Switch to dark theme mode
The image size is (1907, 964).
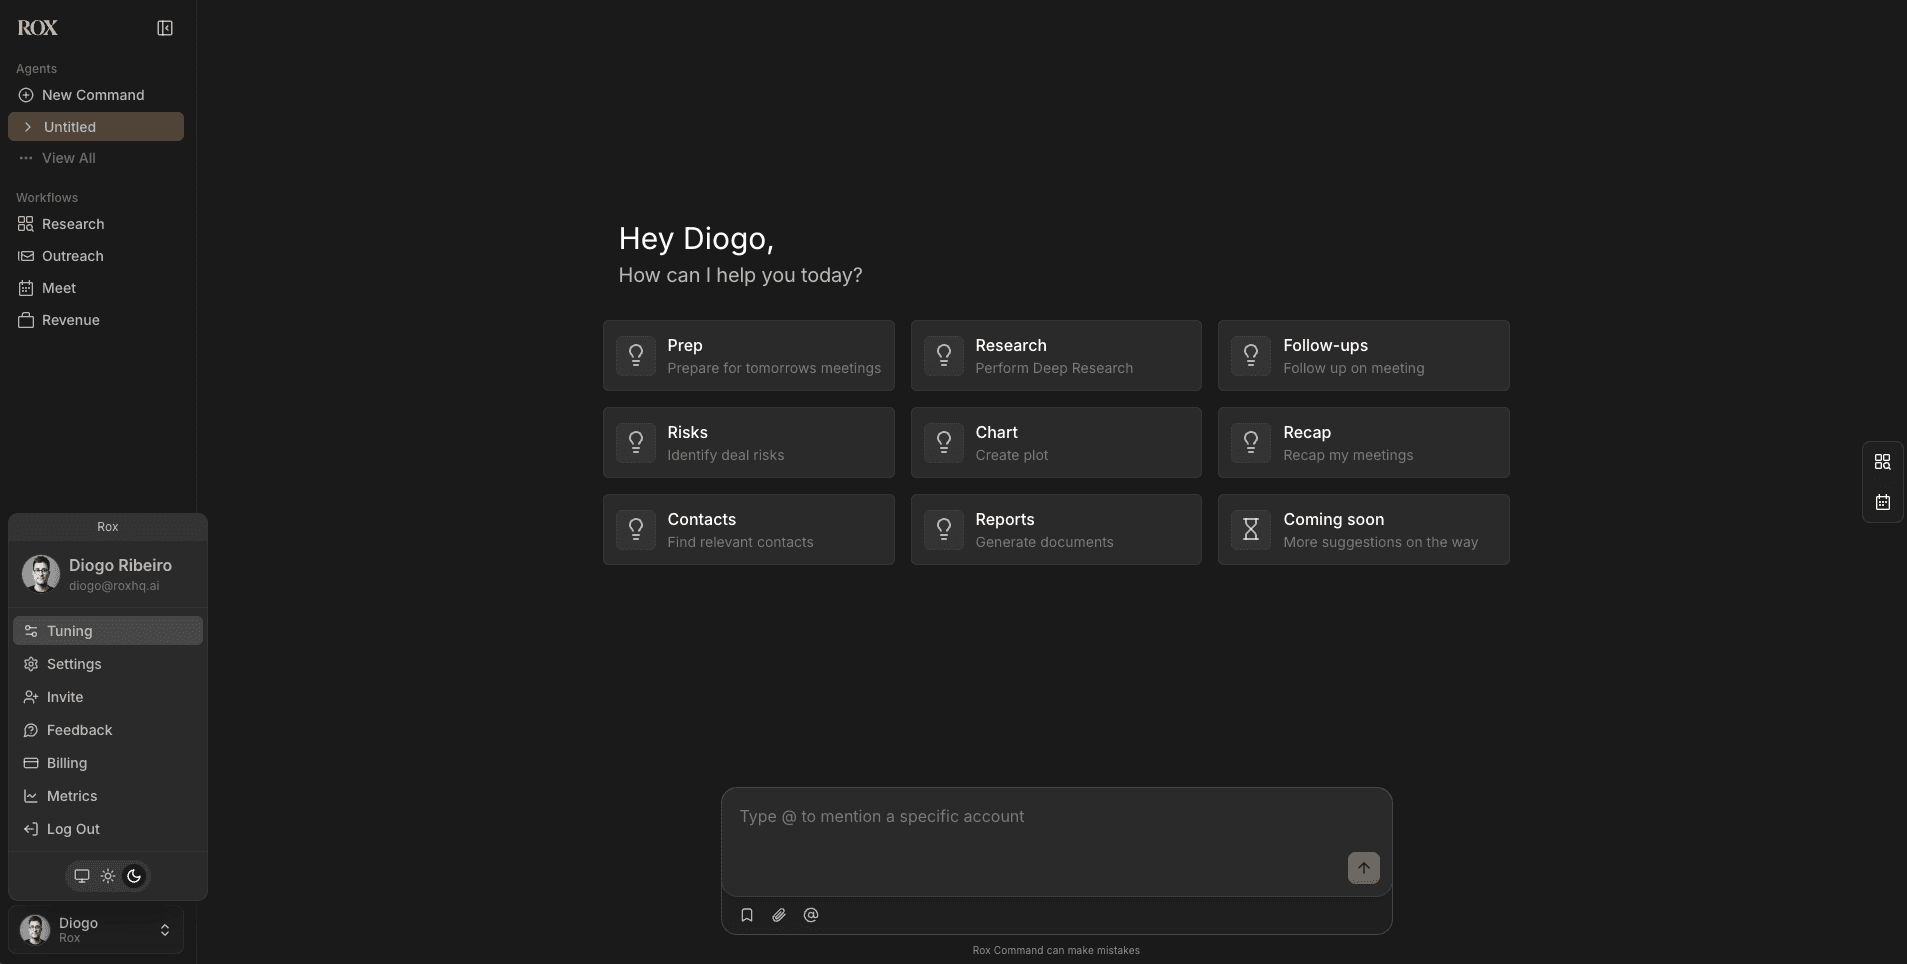coord(134,876)
